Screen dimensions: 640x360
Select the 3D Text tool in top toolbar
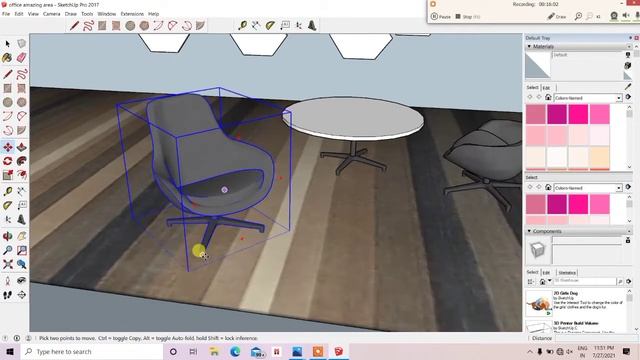[312, 26]
